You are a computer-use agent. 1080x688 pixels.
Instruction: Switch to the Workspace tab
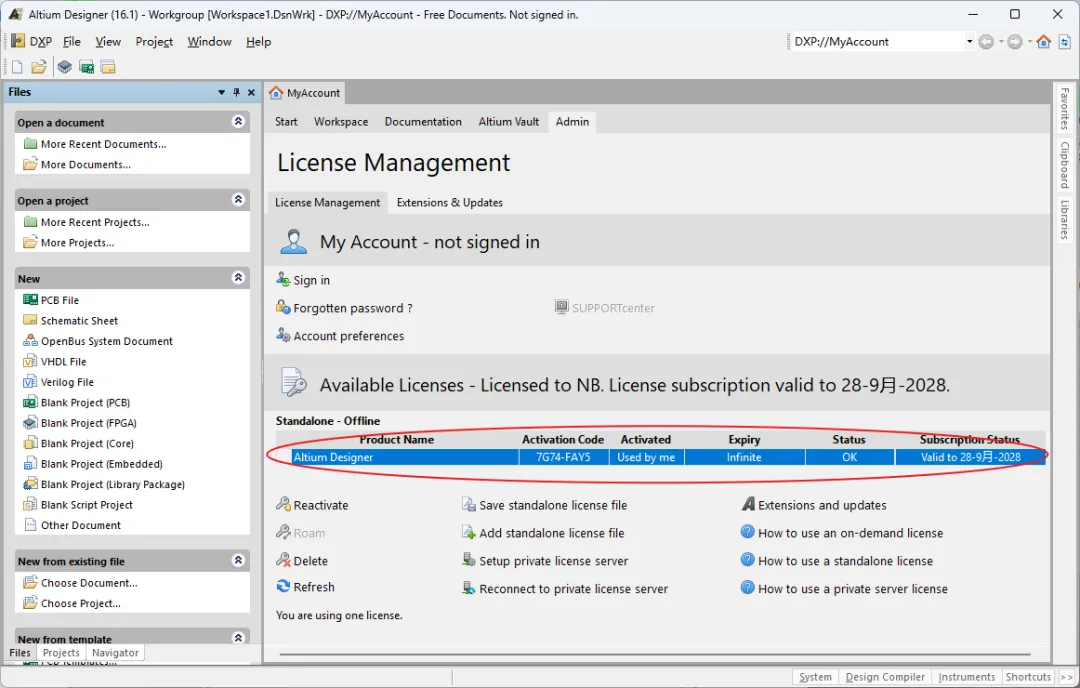pyautogui.click(x=341, y=121)
